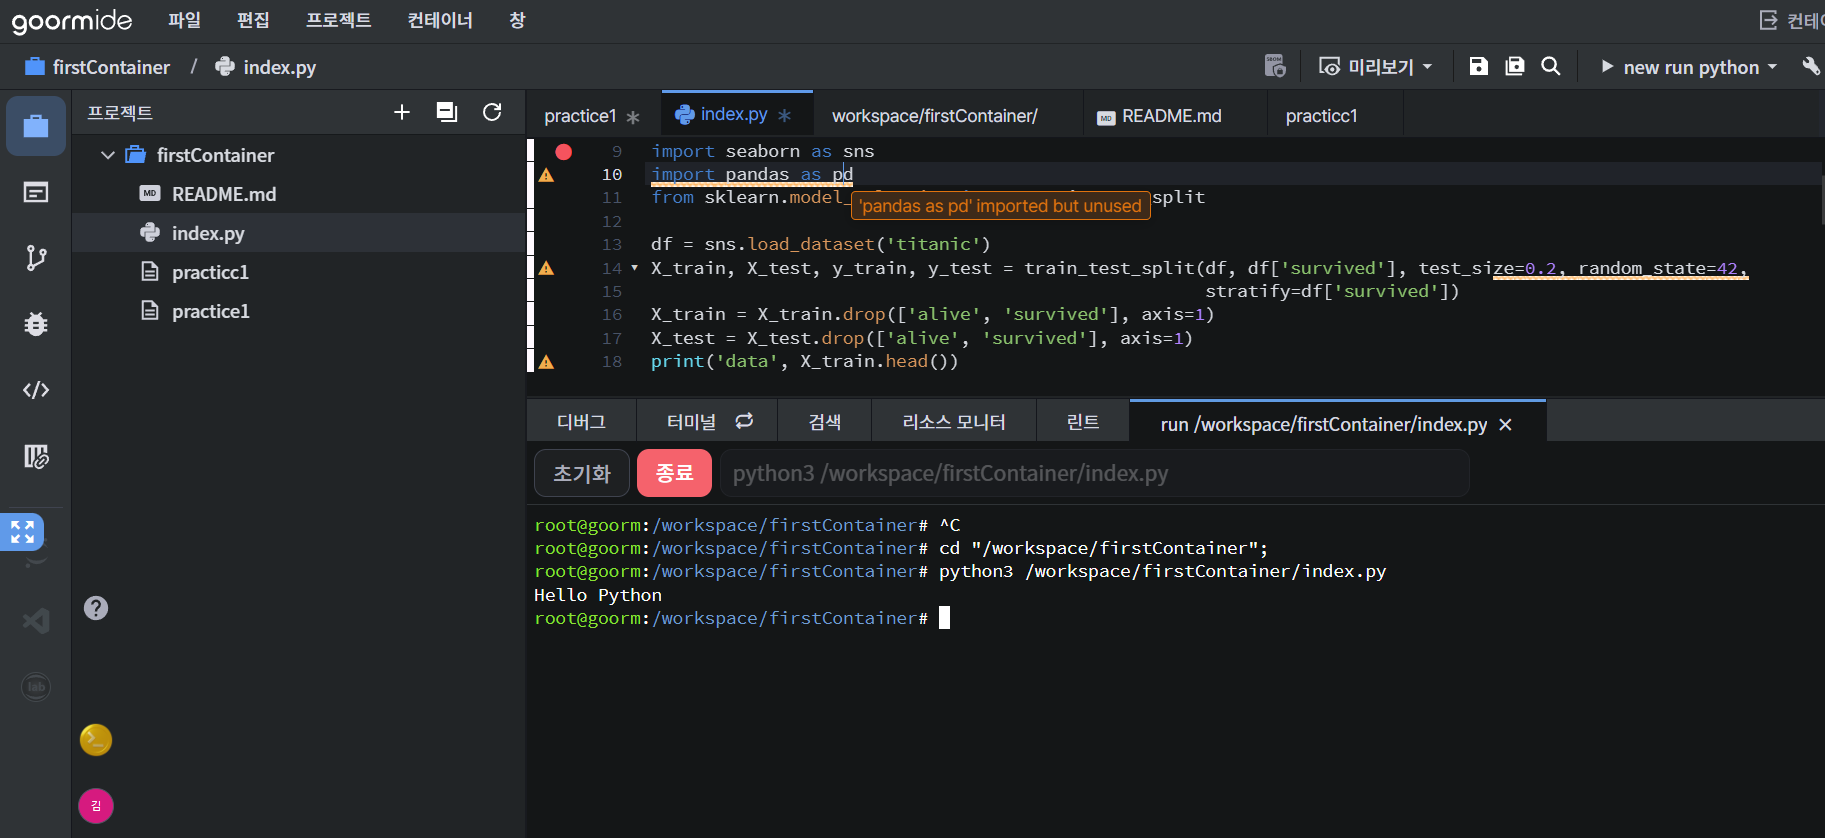
Task: Select index.py in project tree
Action: (298, 233)
